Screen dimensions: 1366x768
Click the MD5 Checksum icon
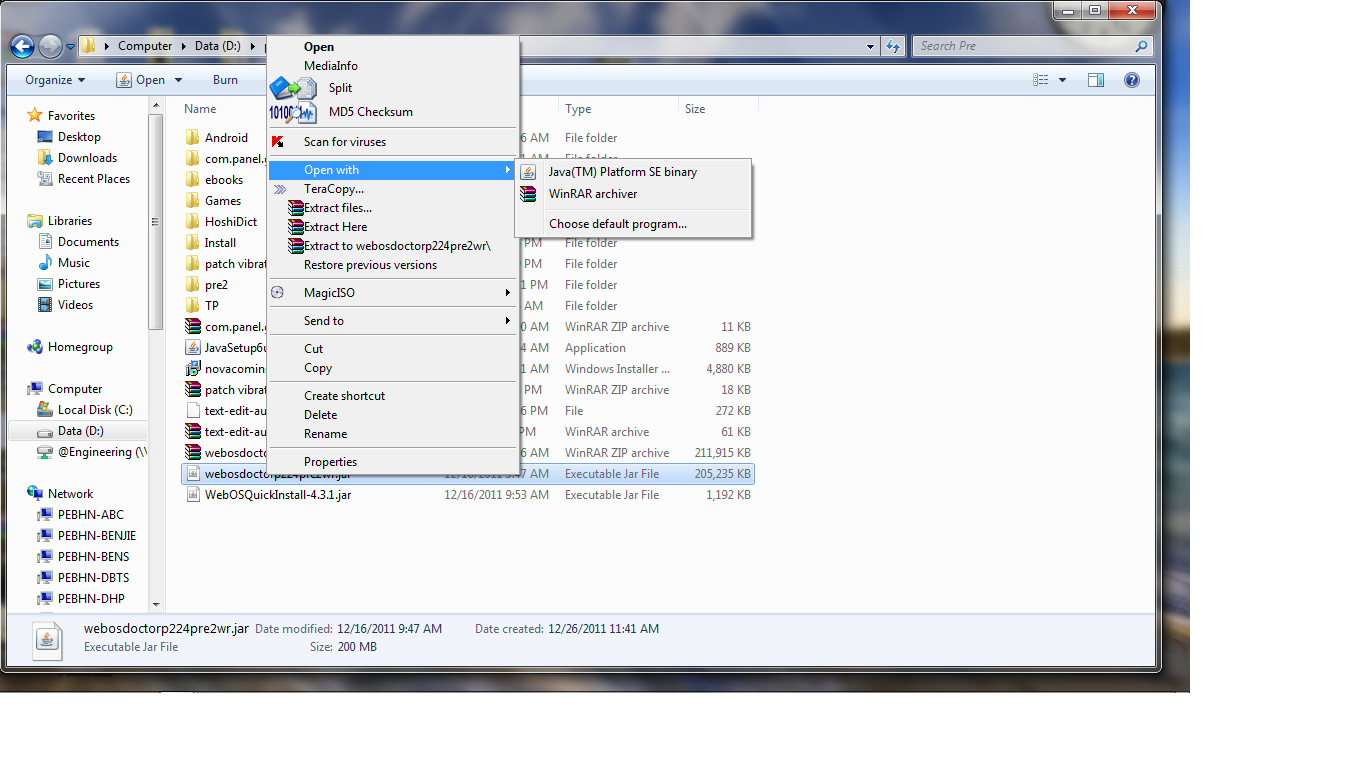coord(293,112)
